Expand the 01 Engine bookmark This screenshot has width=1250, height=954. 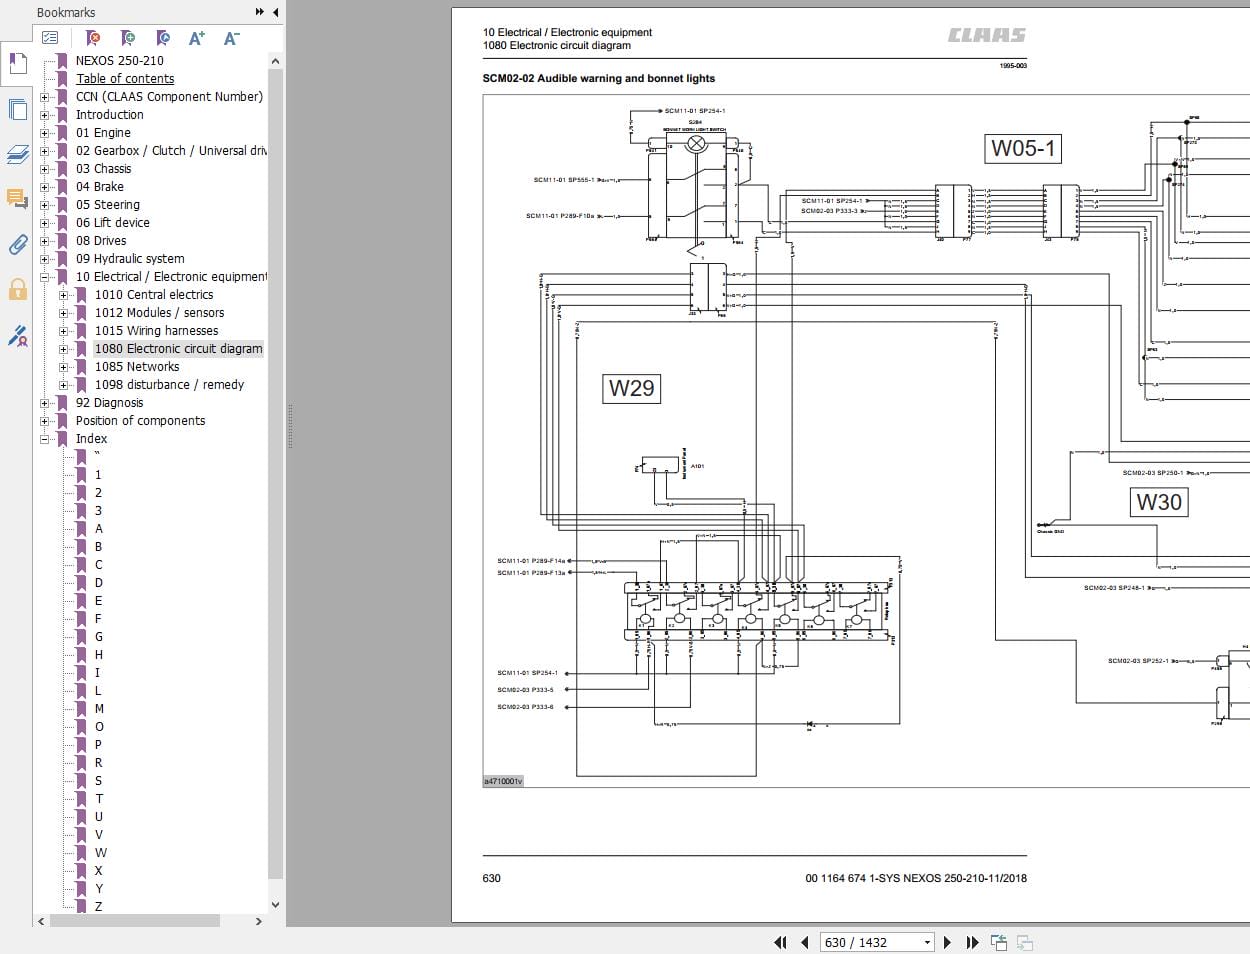pos(43,132)
